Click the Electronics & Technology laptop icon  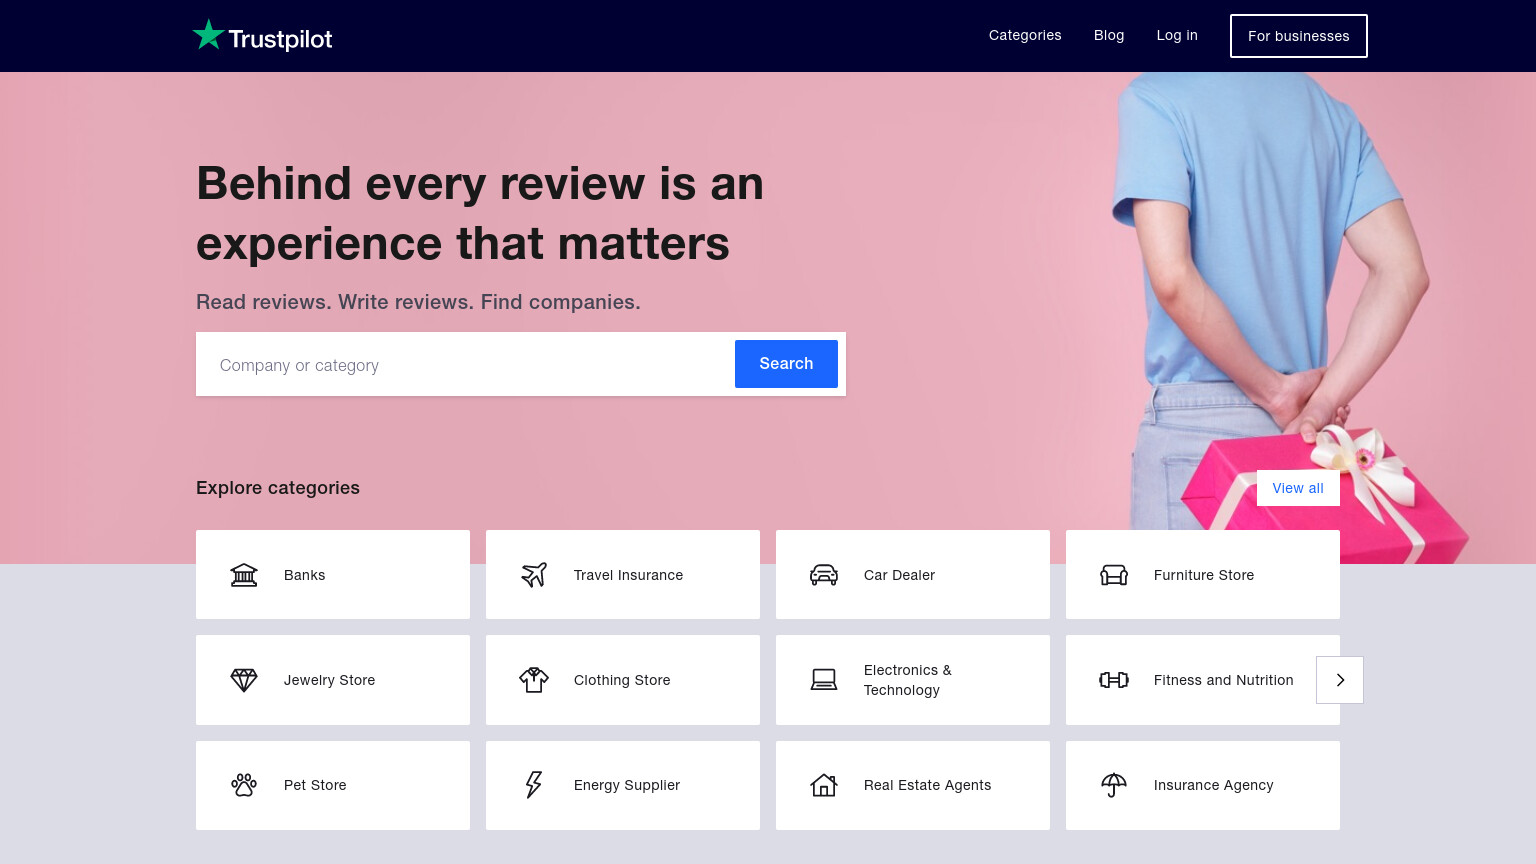[824, 680]
